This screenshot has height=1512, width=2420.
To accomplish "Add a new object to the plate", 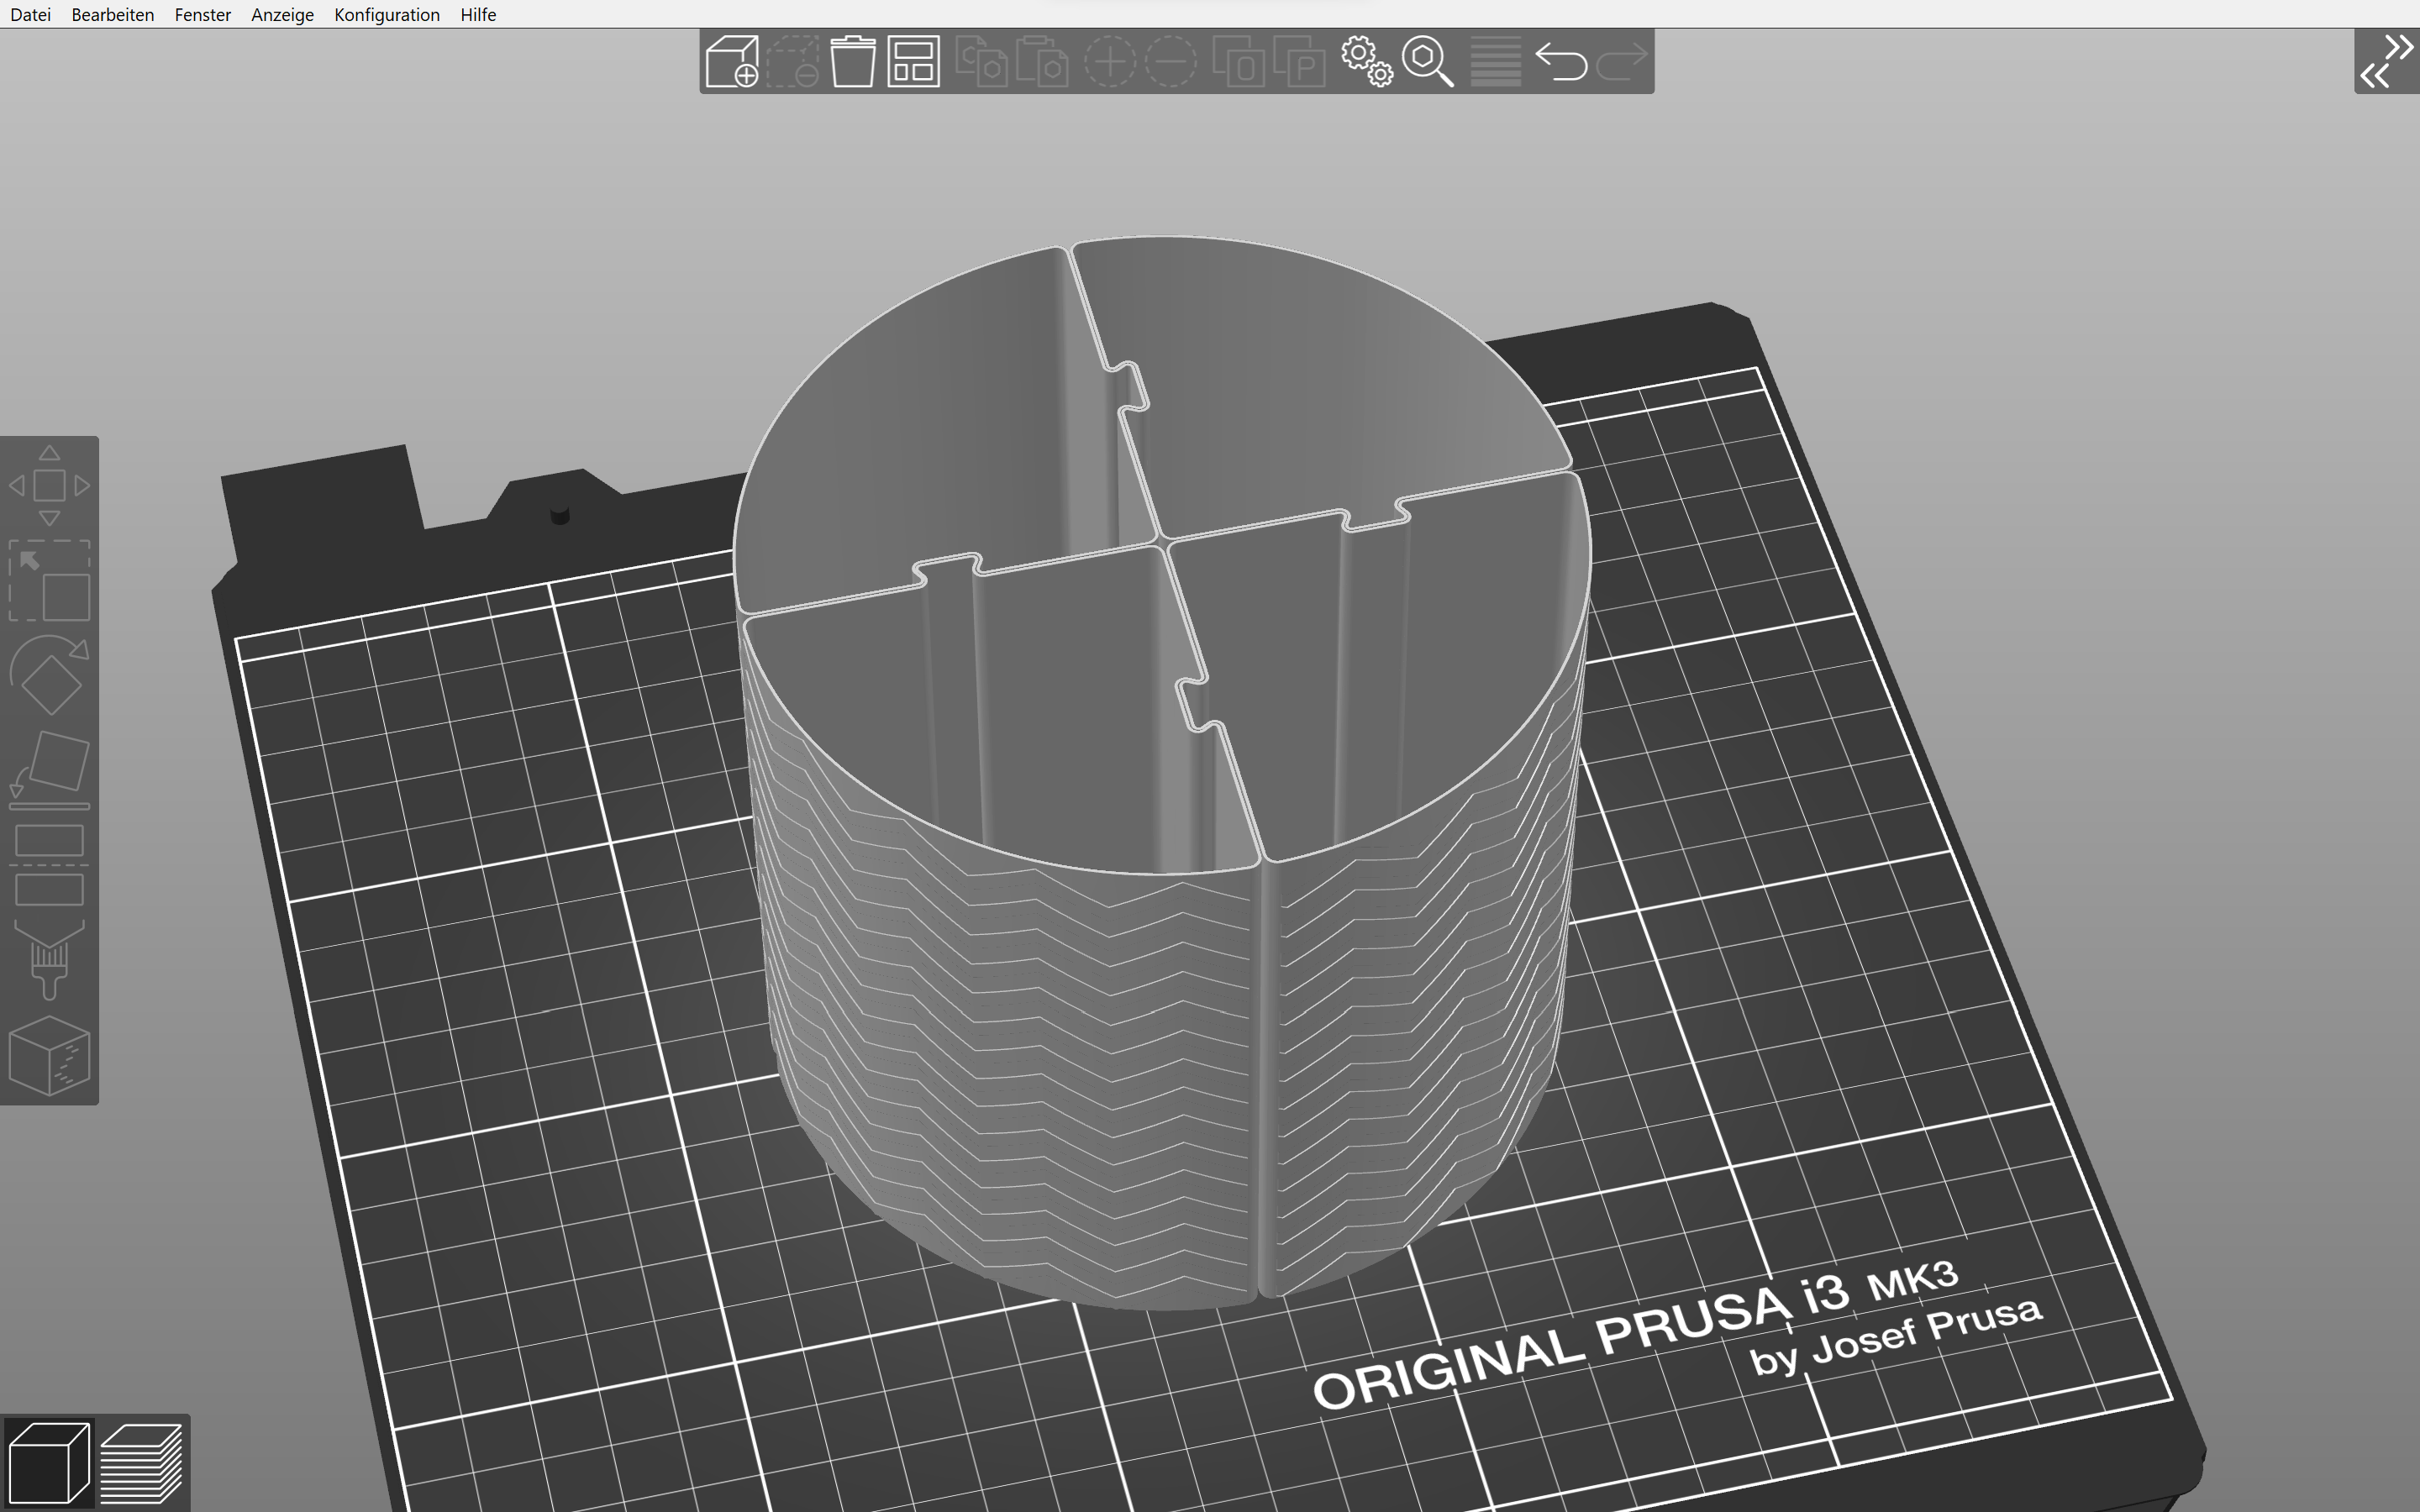I will [x=733, y=62].
